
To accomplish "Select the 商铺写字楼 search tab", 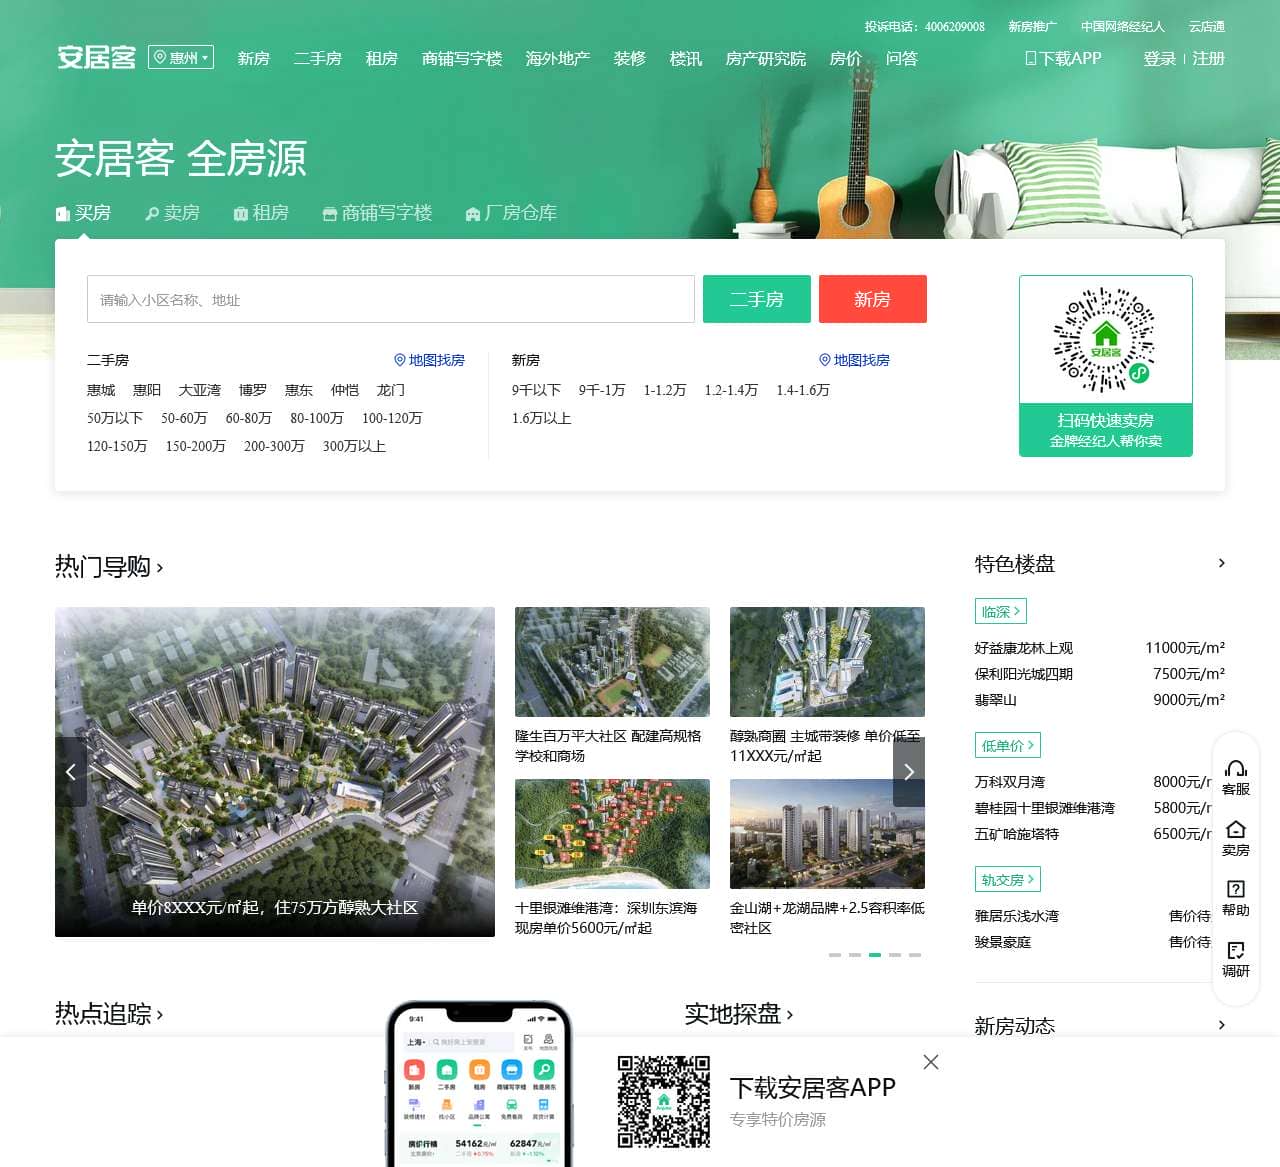I will click(377, 213).
